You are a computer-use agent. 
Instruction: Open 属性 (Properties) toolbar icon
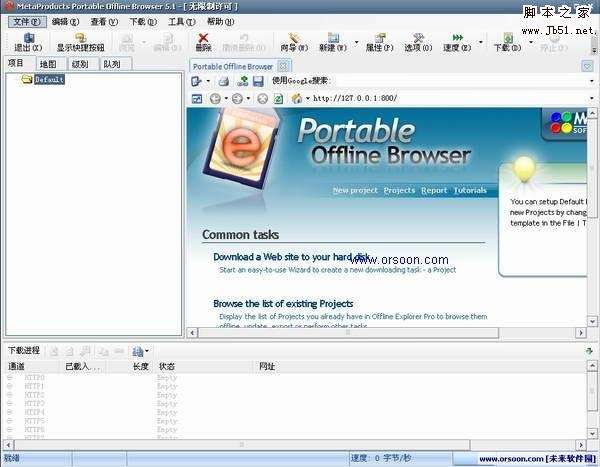coord(380,42)
